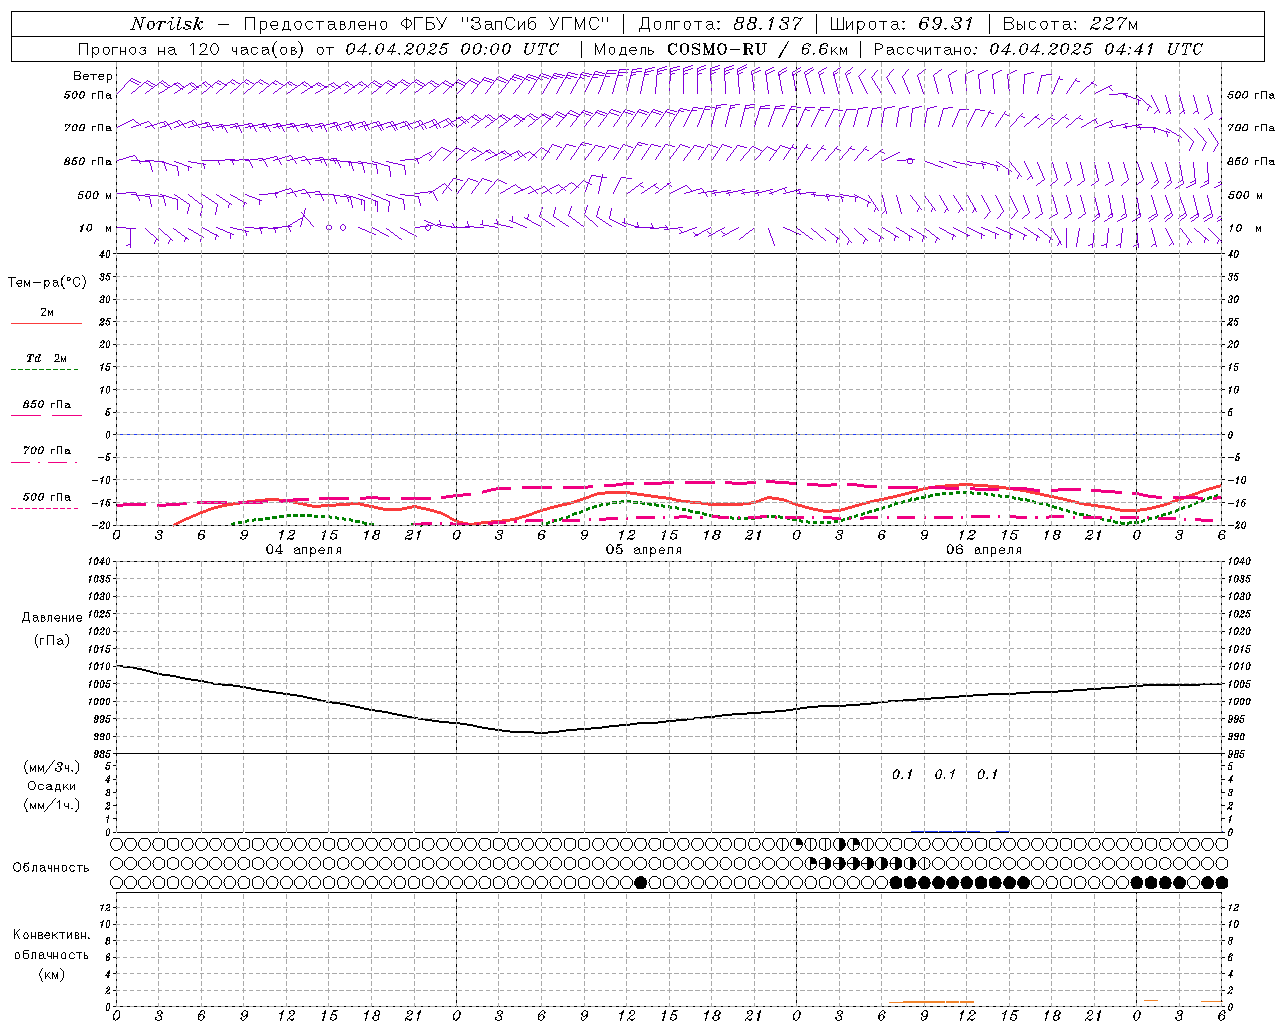Viewport: 1280px width, 1024px height.
Task: Click the '2м' temperature legend entry
Action: click(47, 312)
